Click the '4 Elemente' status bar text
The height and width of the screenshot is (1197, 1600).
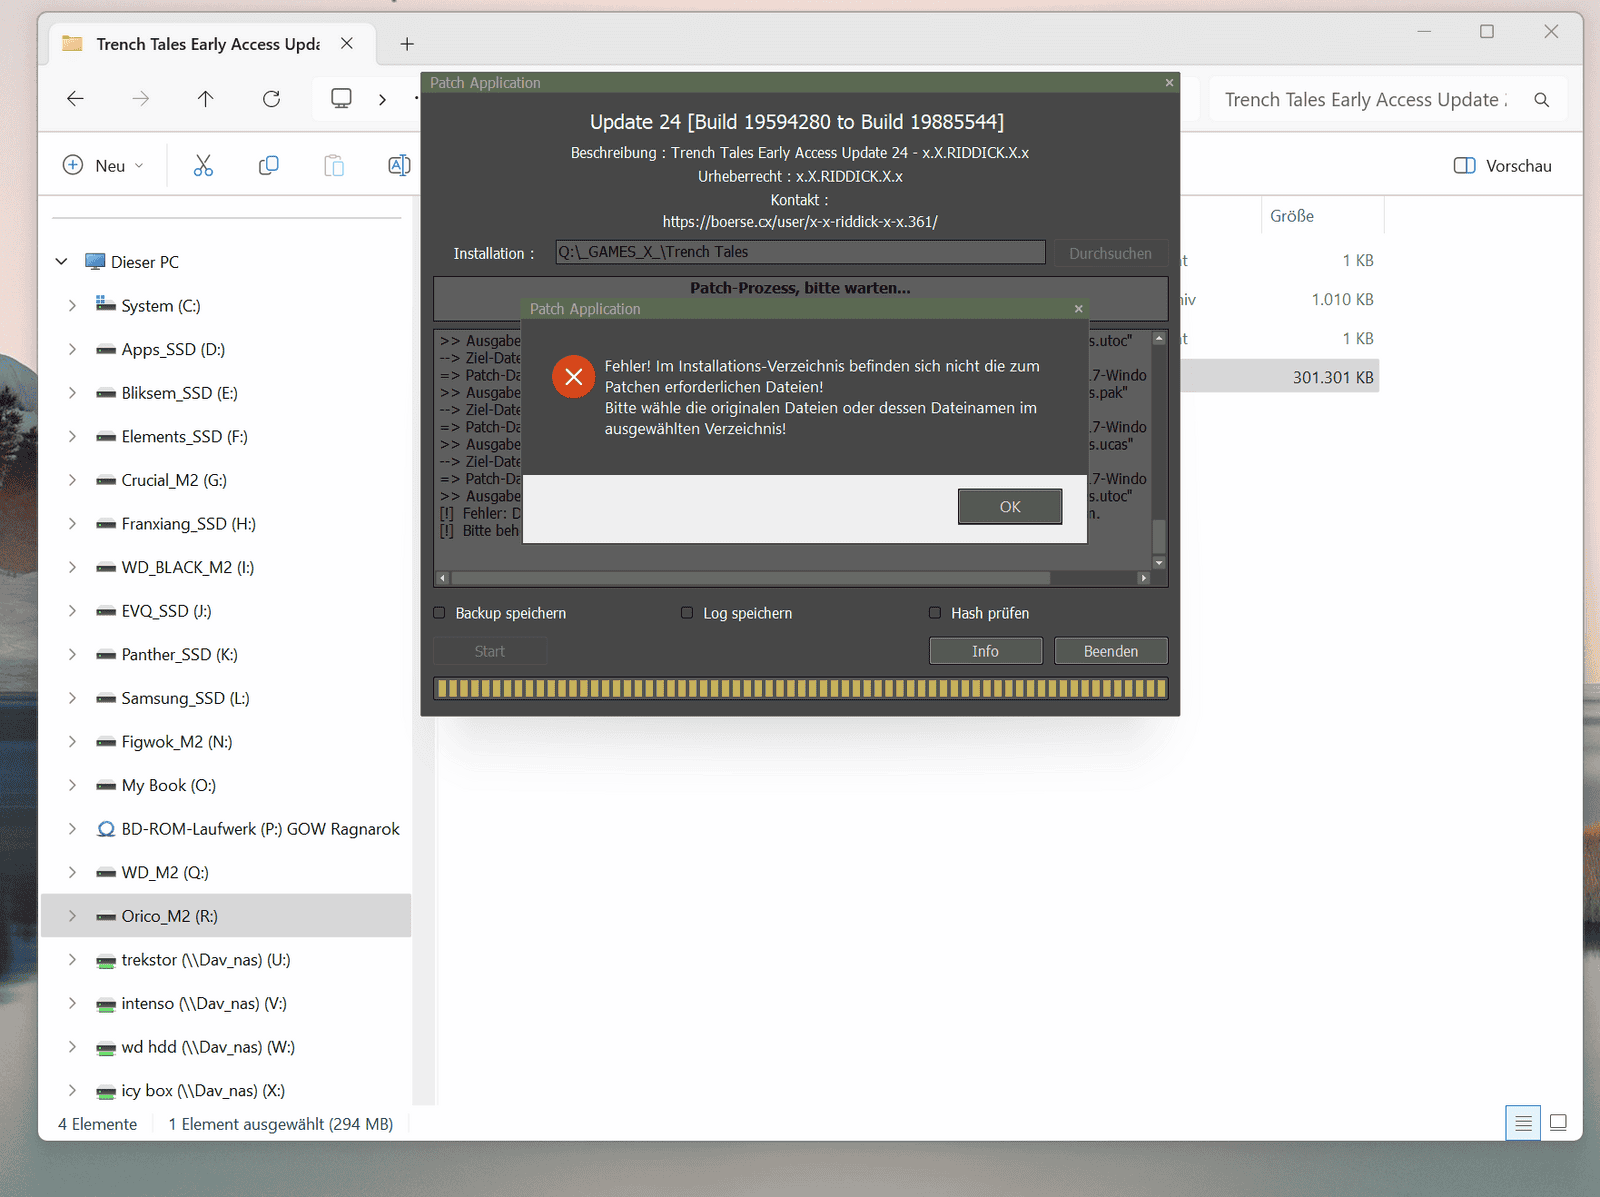point(98,1124)
